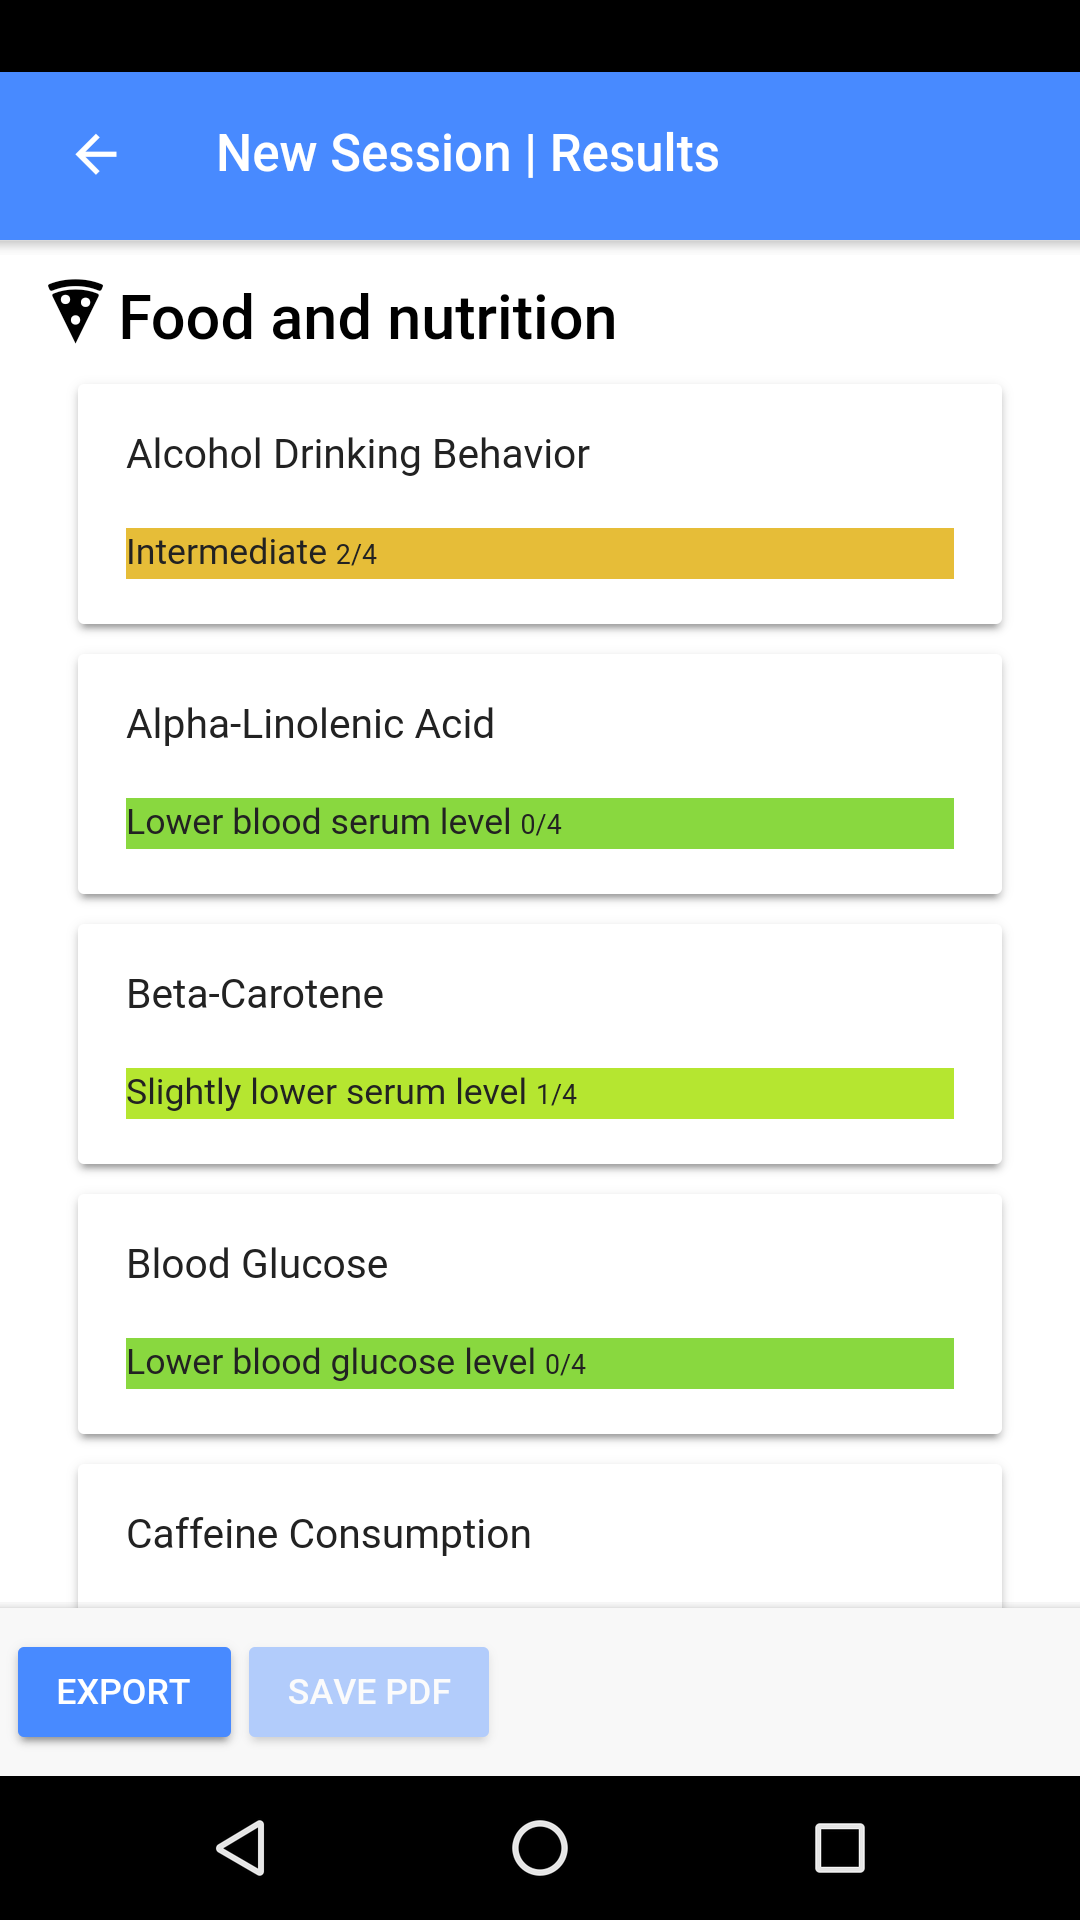The image size is (1080, 1920).
Task: Click the SAVE PDF button
Action: pos(368,1692)
